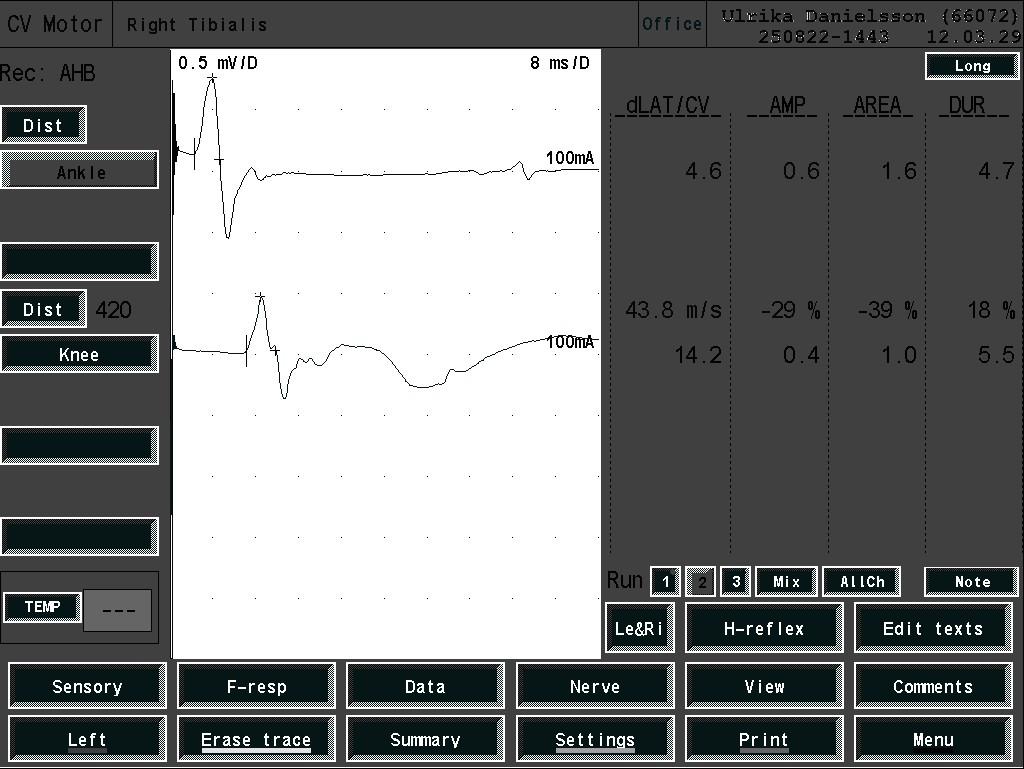Screen dimensions: 1024x769
Task: Click the area change value -39 %
Action: (888, 309)
